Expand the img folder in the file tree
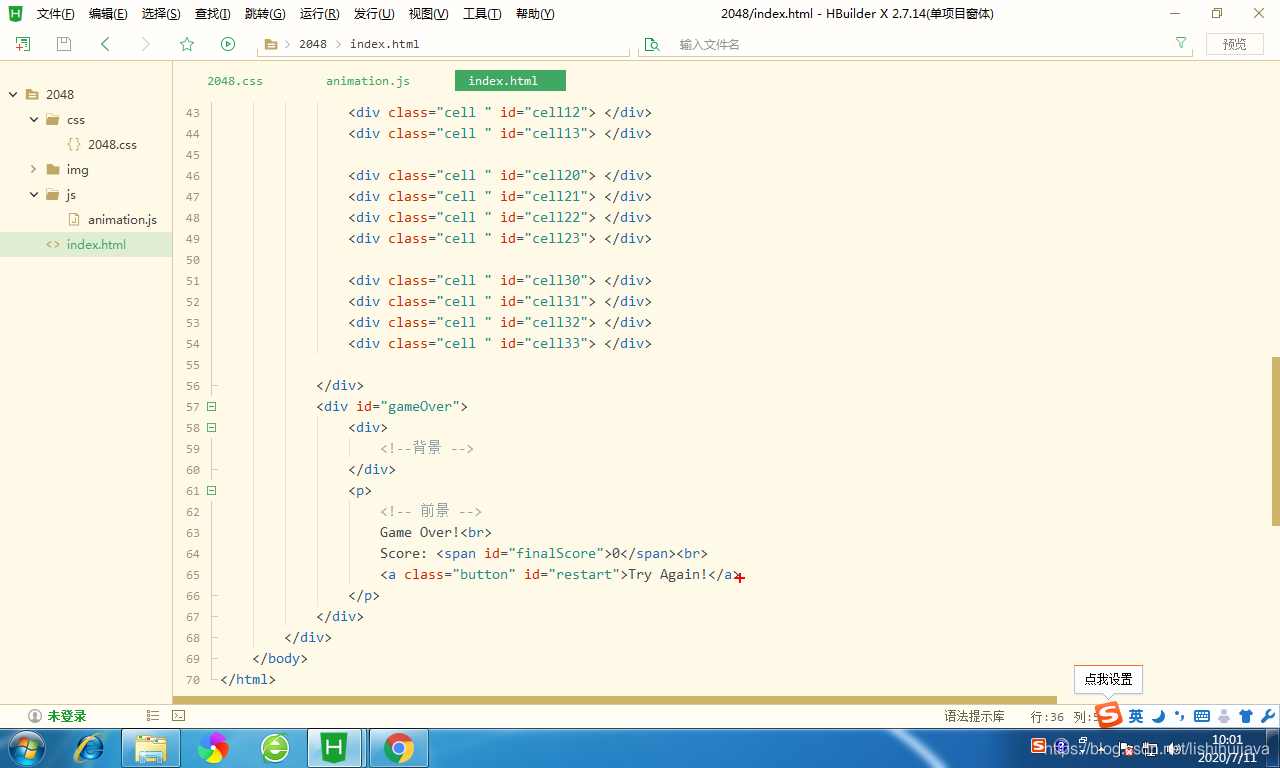The width and height of the screenshot is (1280, 768). coord(34,170)
